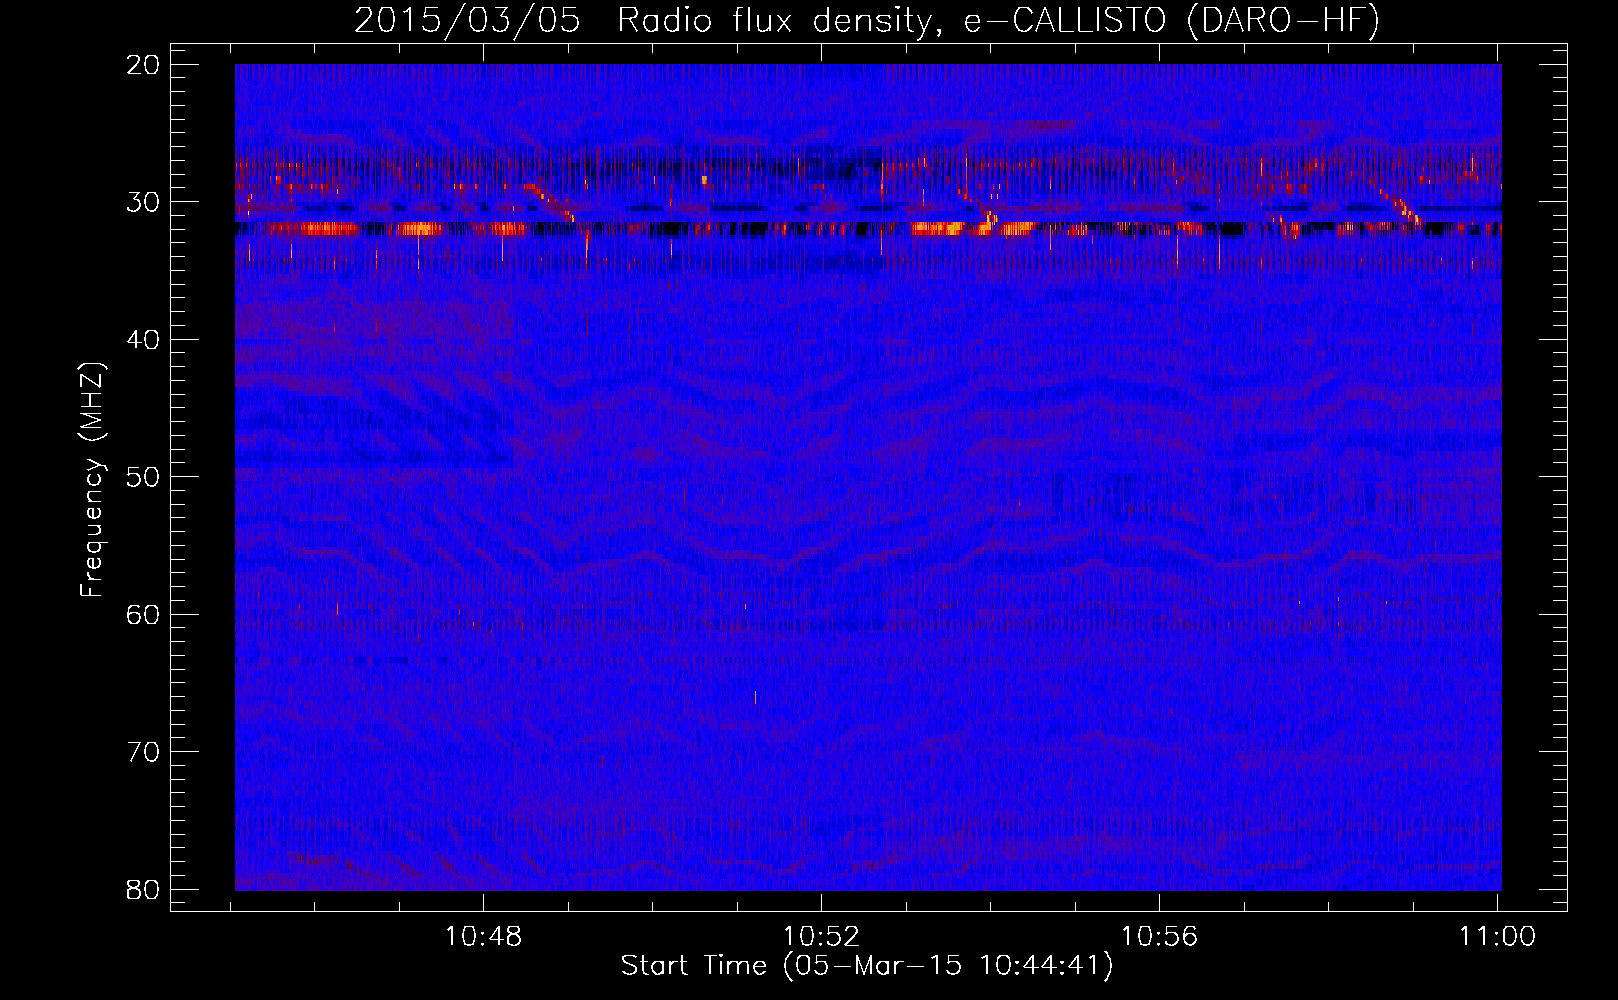The width and height of the screenshot is (1618, 1000).
Task: Click the 10:48 time tick label
Action: point(484,937)
